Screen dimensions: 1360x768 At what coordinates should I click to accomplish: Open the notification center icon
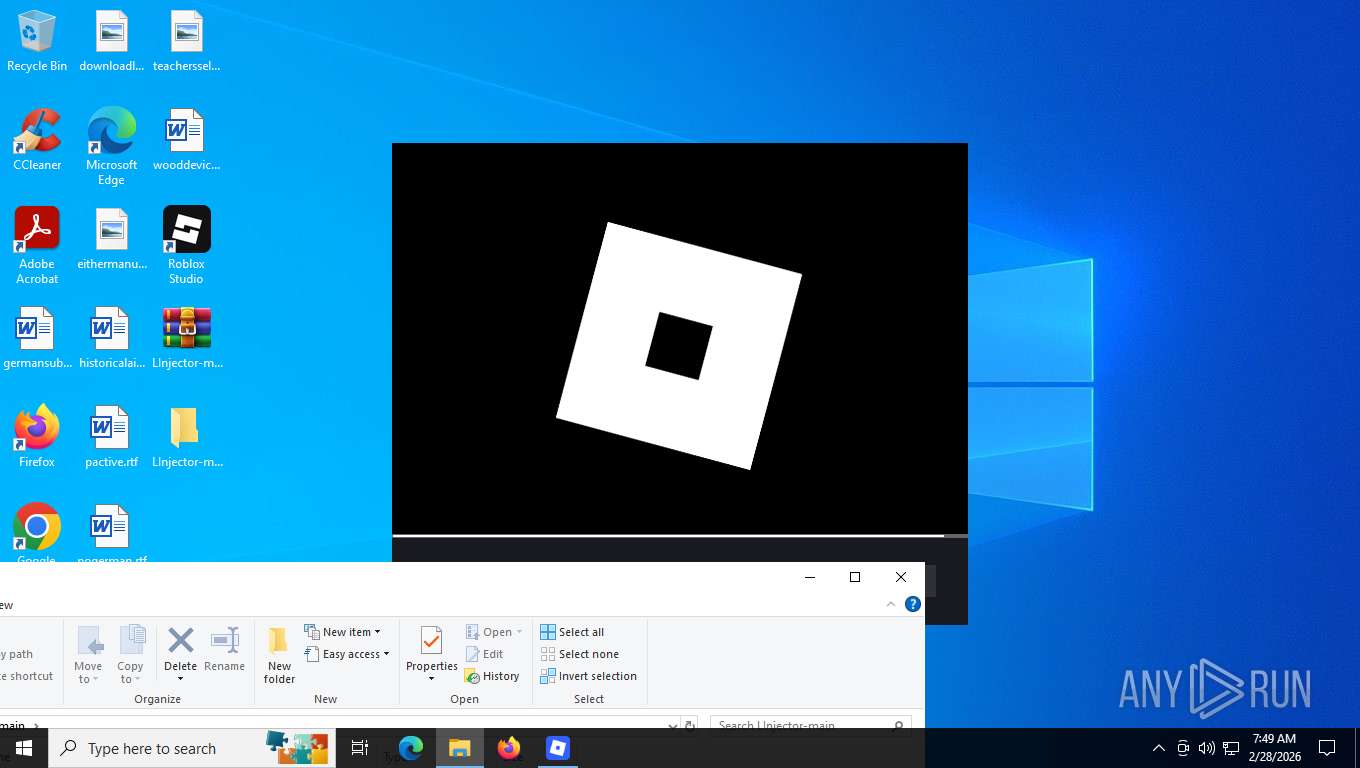coord(1327,748)
